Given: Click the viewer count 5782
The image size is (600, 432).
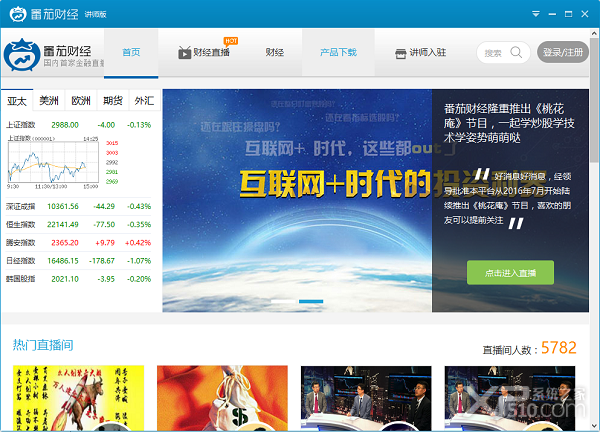Looking at the screenshot, I should point(559,347).
